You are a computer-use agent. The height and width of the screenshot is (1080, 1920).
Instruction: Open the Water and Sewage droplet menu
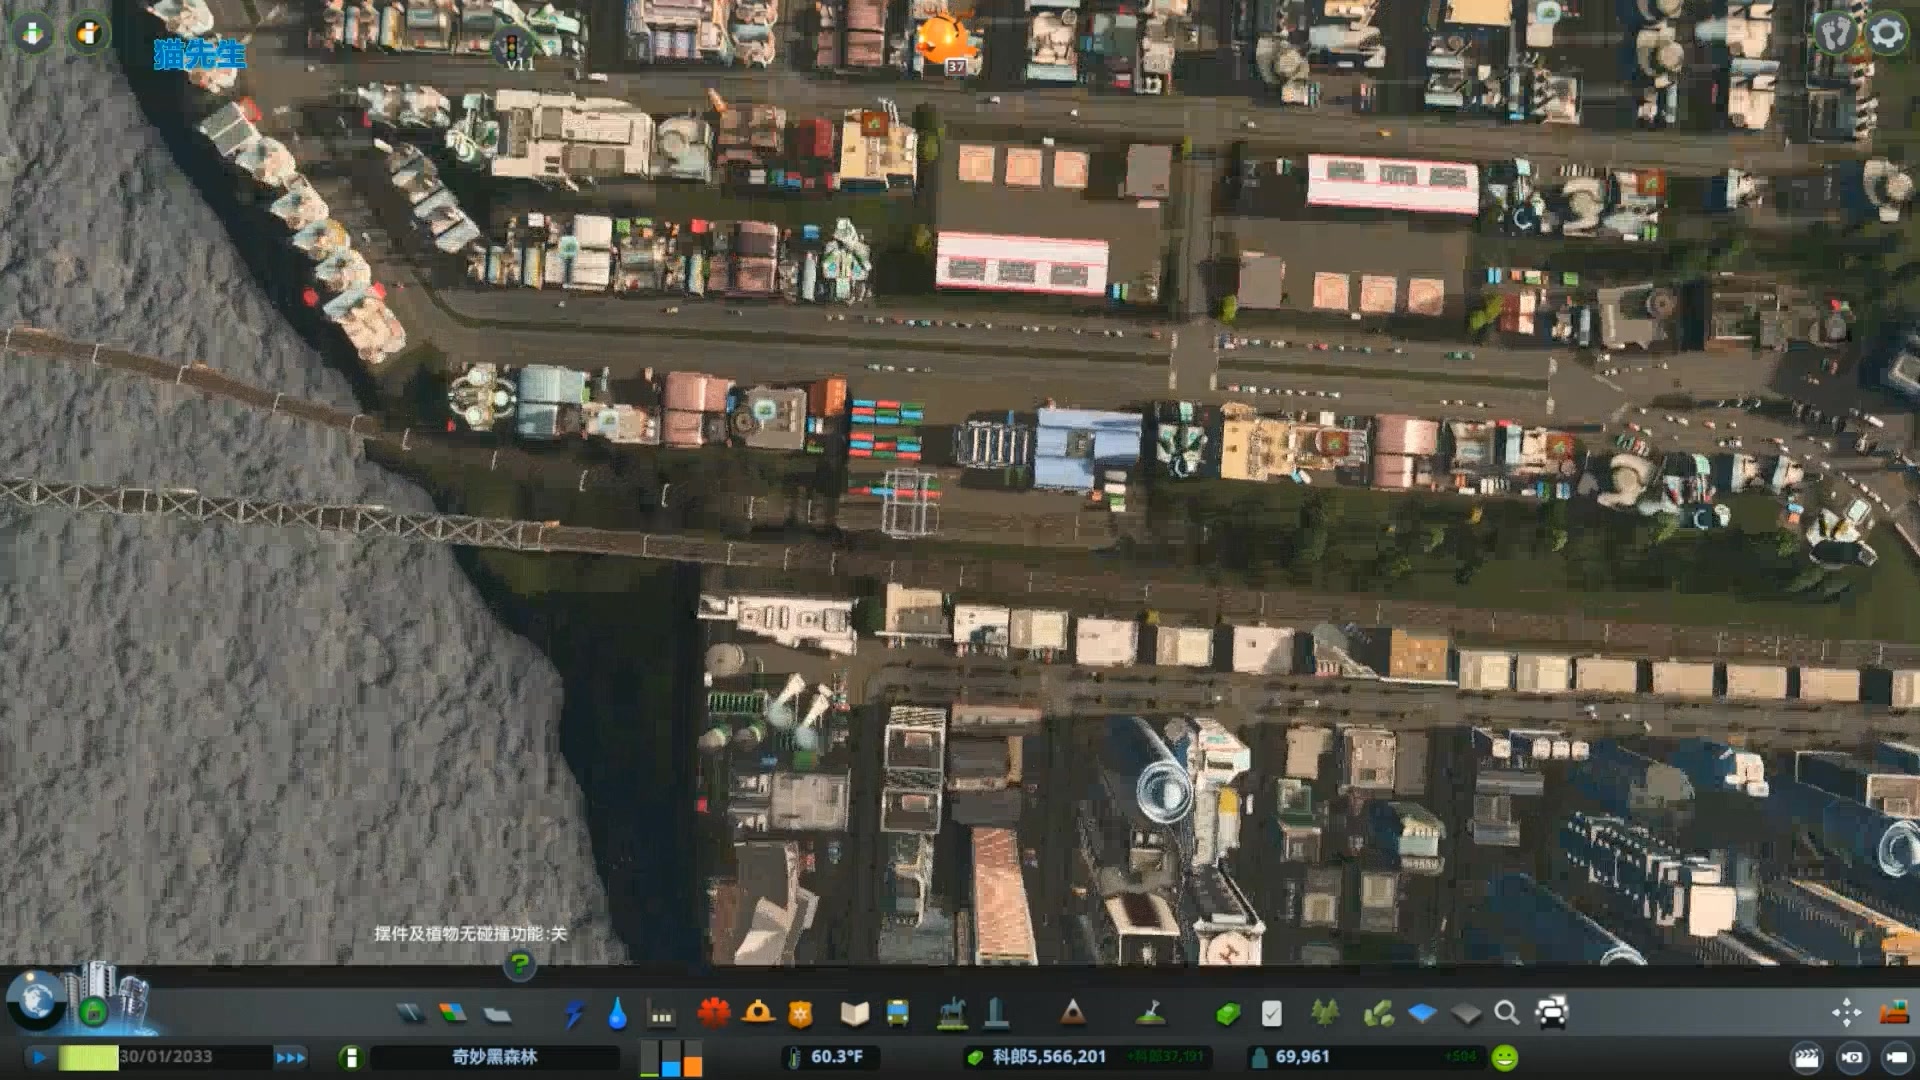pos(618,1014)
